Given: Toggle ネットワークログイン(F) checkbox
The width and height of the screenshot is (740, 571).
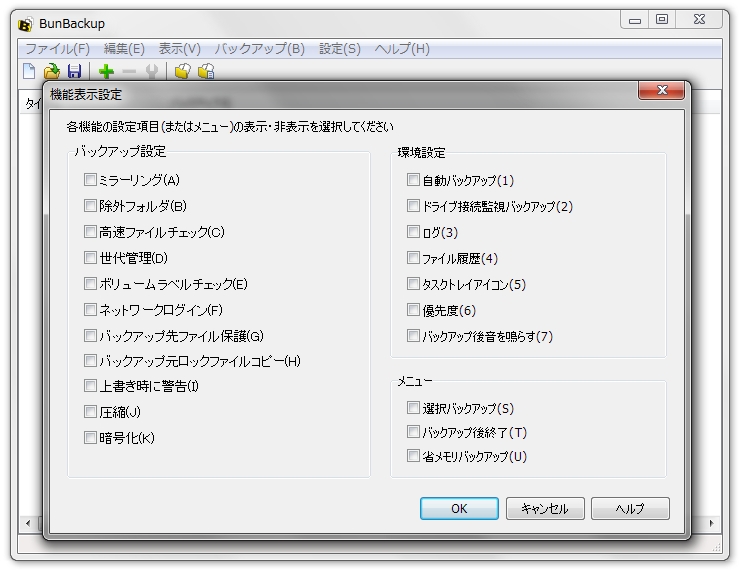Looking at the screenshot, I should click(90, 309).
